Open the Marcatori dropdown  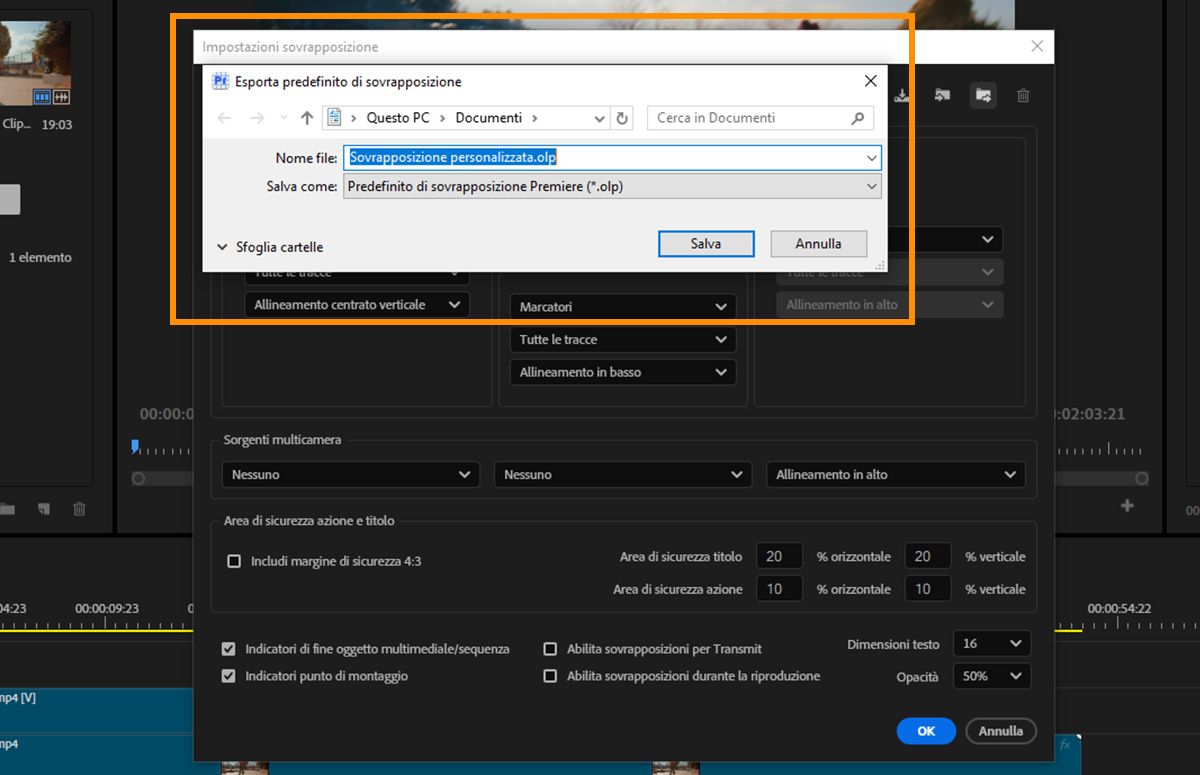point(623,307)
